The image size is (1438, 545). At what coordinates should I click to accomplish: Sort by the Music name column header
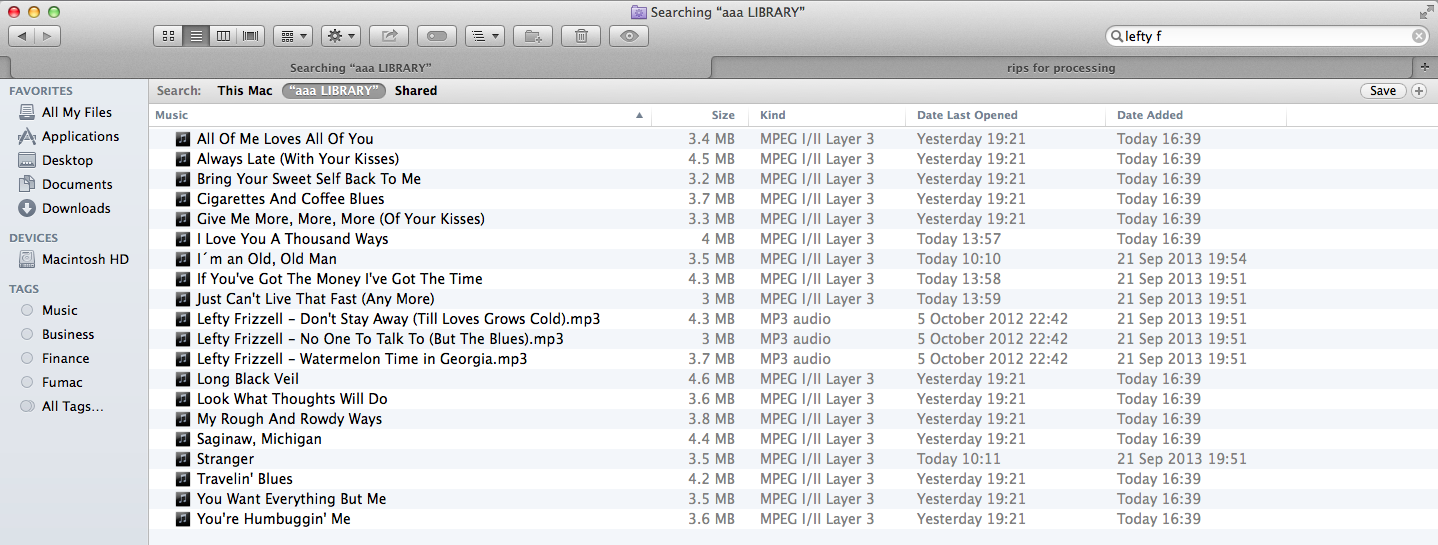point(400,115)
